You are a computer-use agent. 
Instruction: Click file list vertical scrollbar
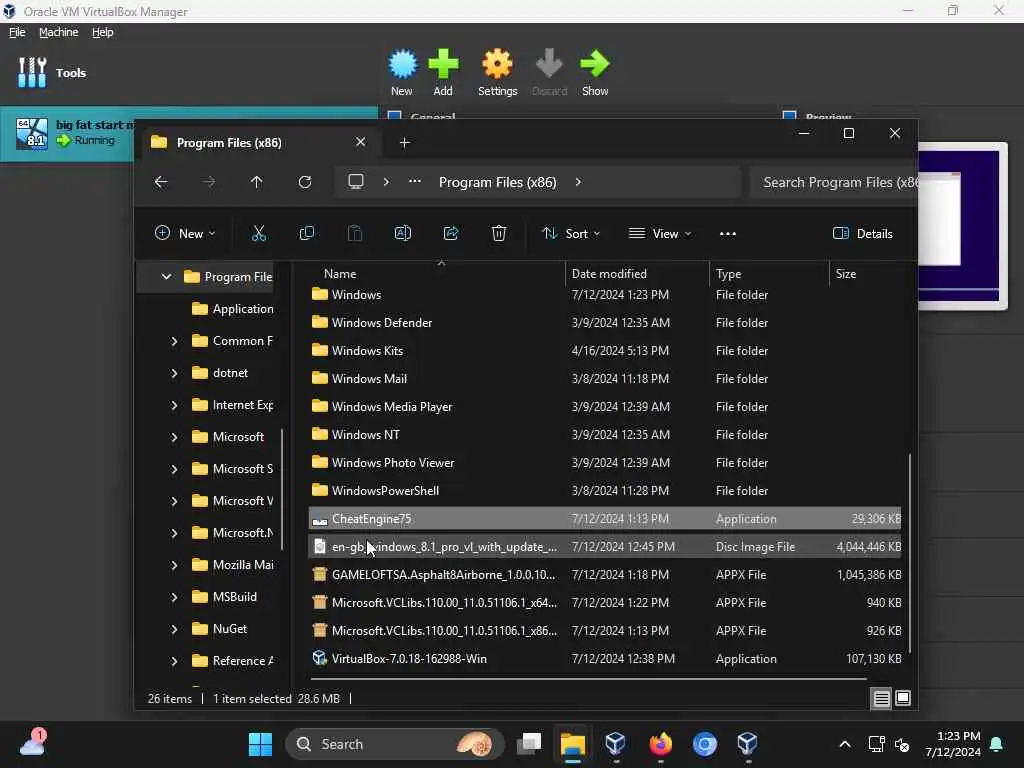pyautogui.click(x=909, y=554)
